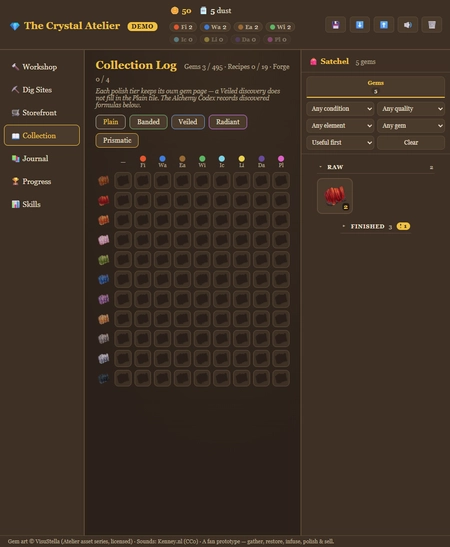Screen dimensions: 450x547
Task: Switch to the Banded polish tier
Action: 148,122
